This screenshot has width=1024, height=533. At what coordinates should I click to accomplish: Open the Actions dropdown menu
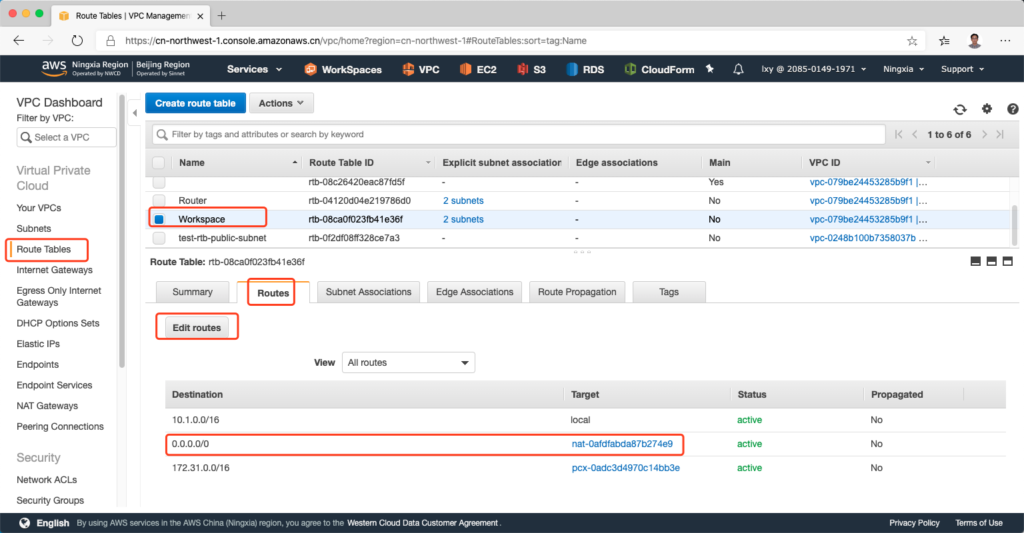click(x=280, y=103)
